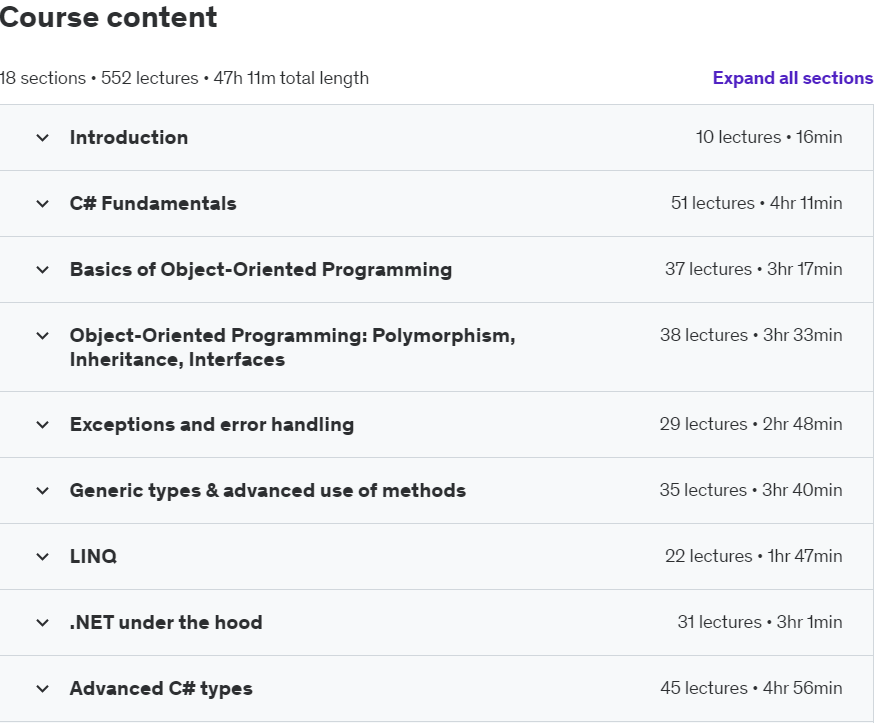Click chevron next to Advanced C# types
Screen dimensions: 875x723
[42, 689]
